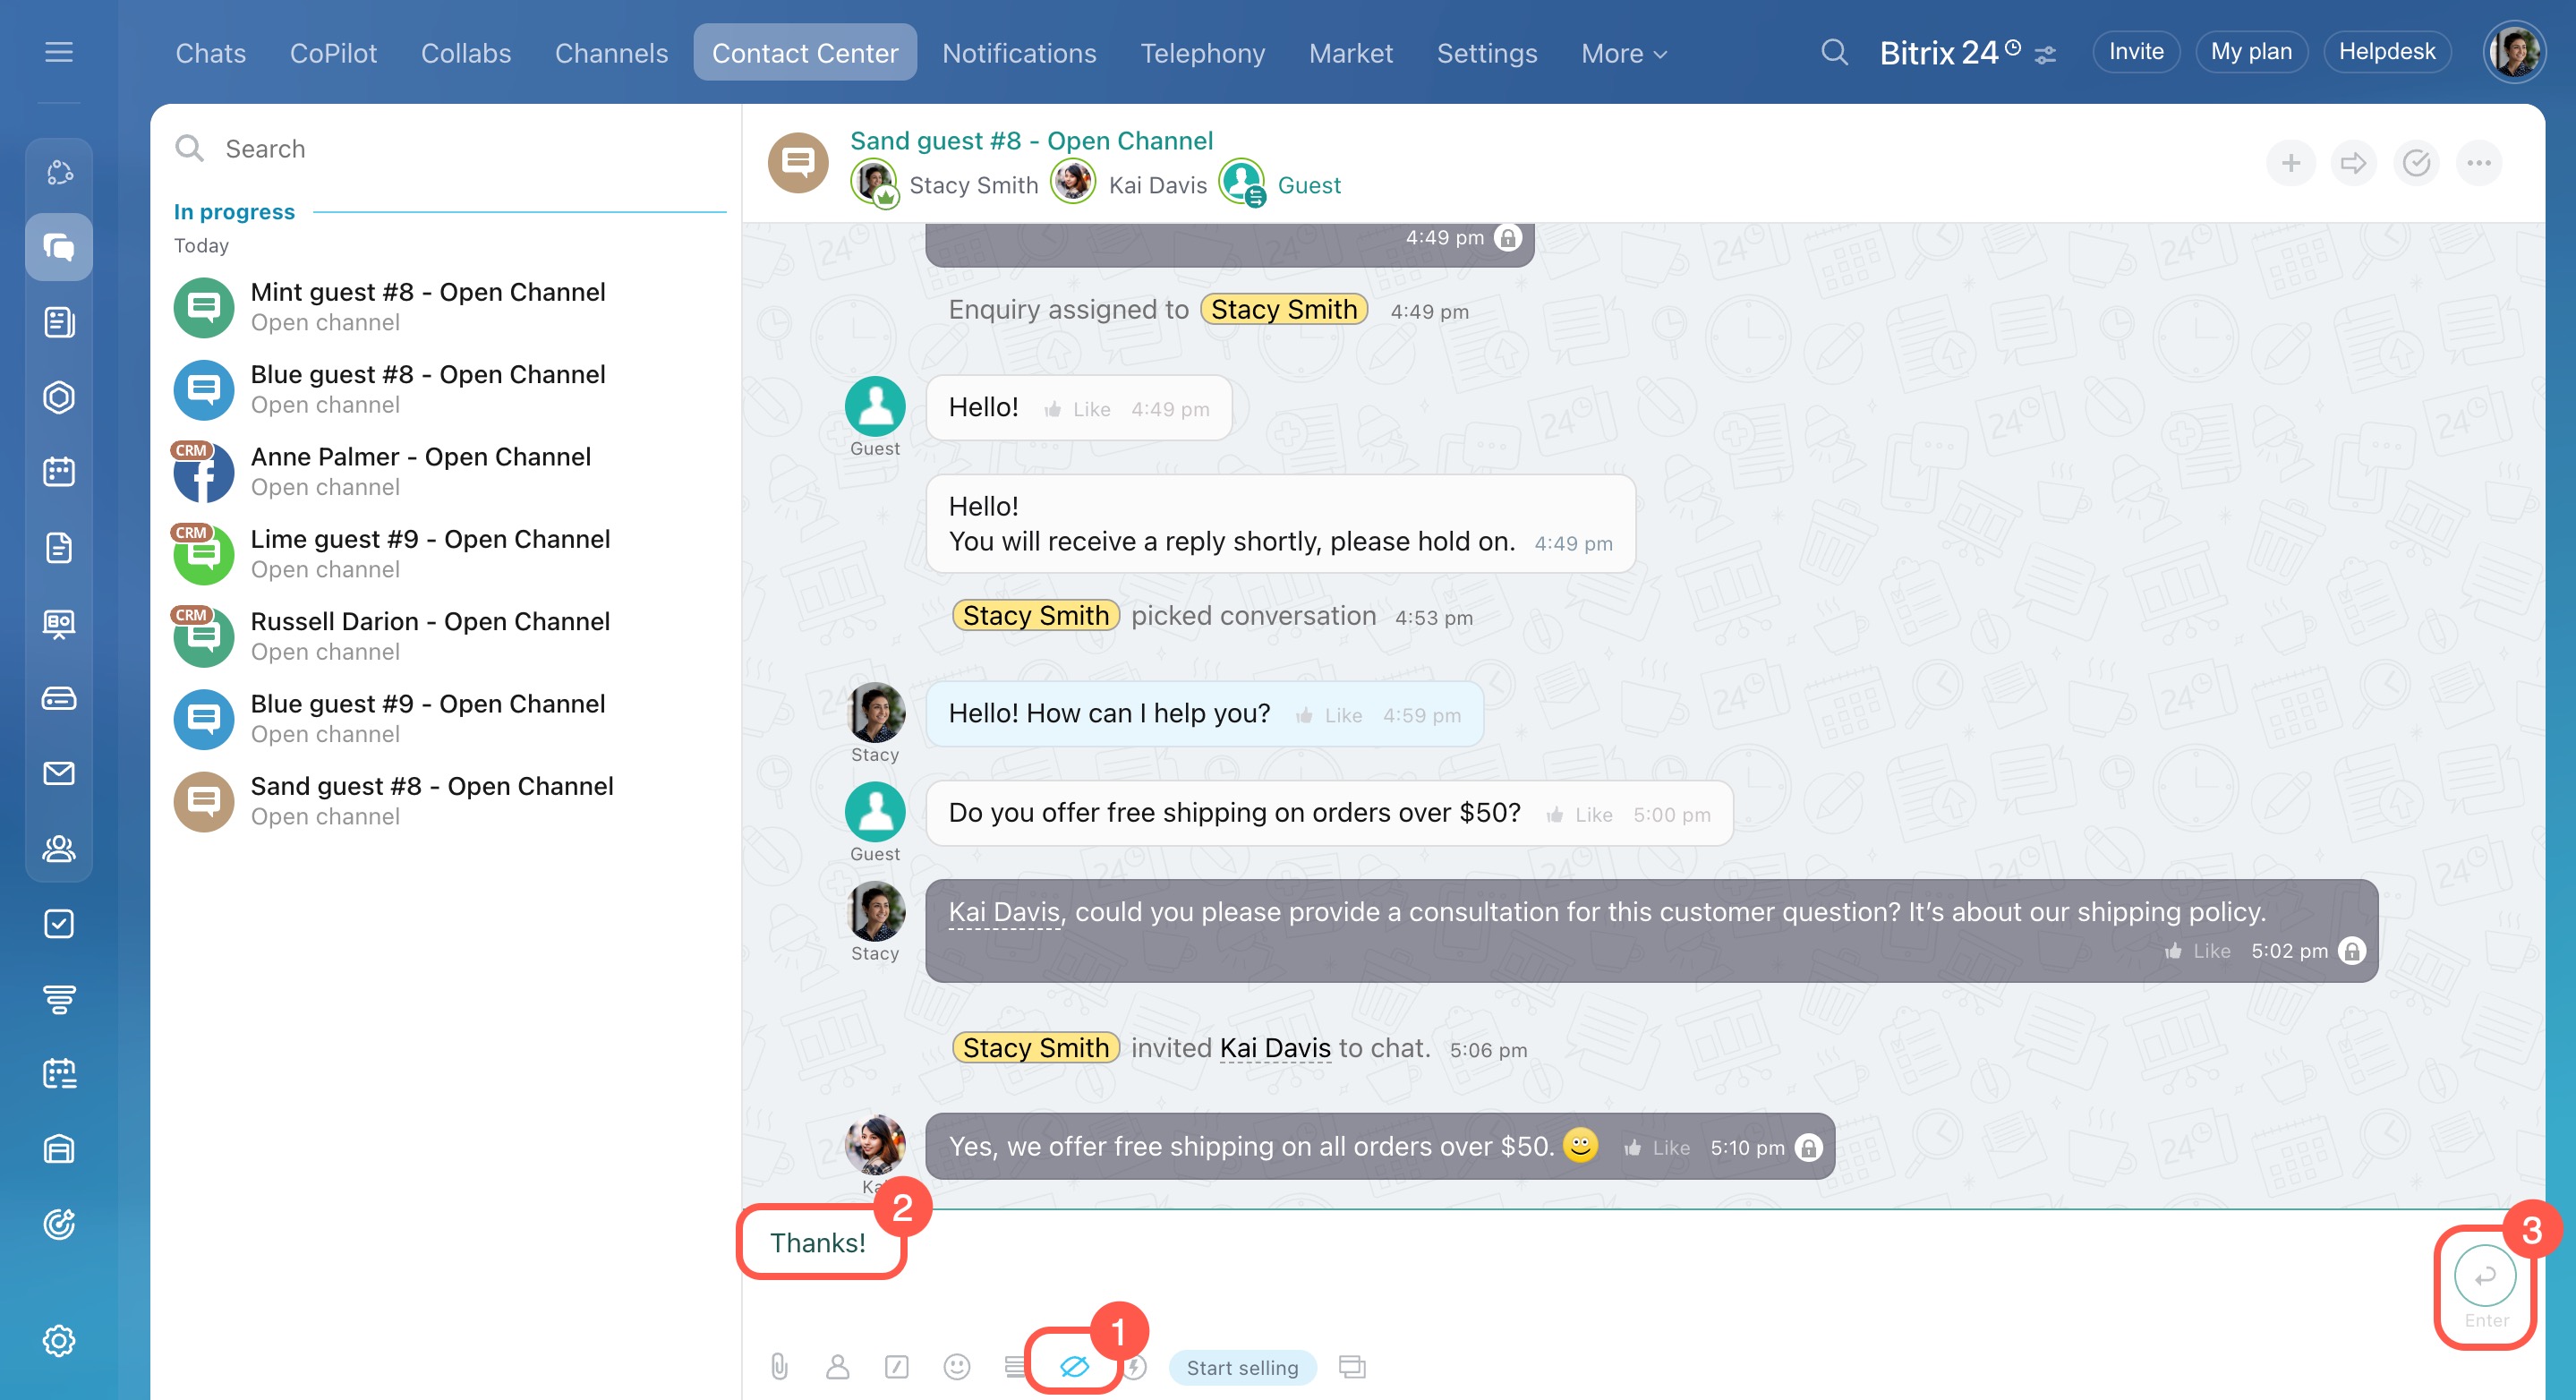The width and height of the screenshot is (2576, 1400).
Task: Open the Sand guest #8 chat title link
Action: [1031, 141]
